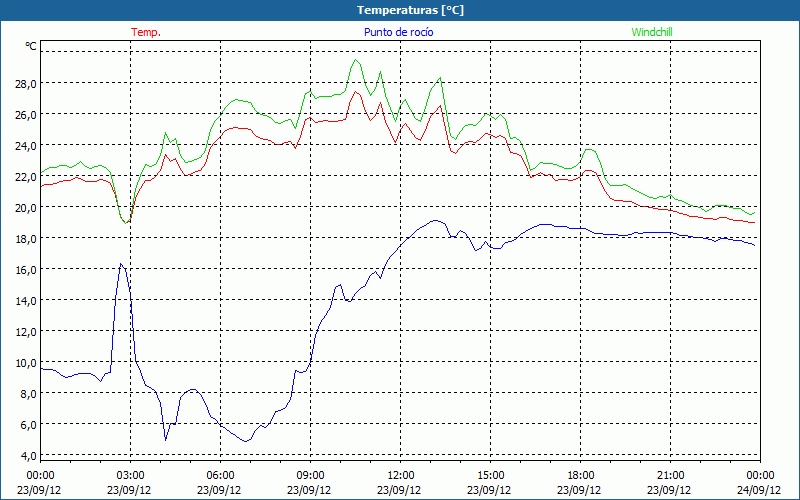Select the green "Windchill" legend label
The height and width of the screenshot is (500, 800).
(652, 32)
